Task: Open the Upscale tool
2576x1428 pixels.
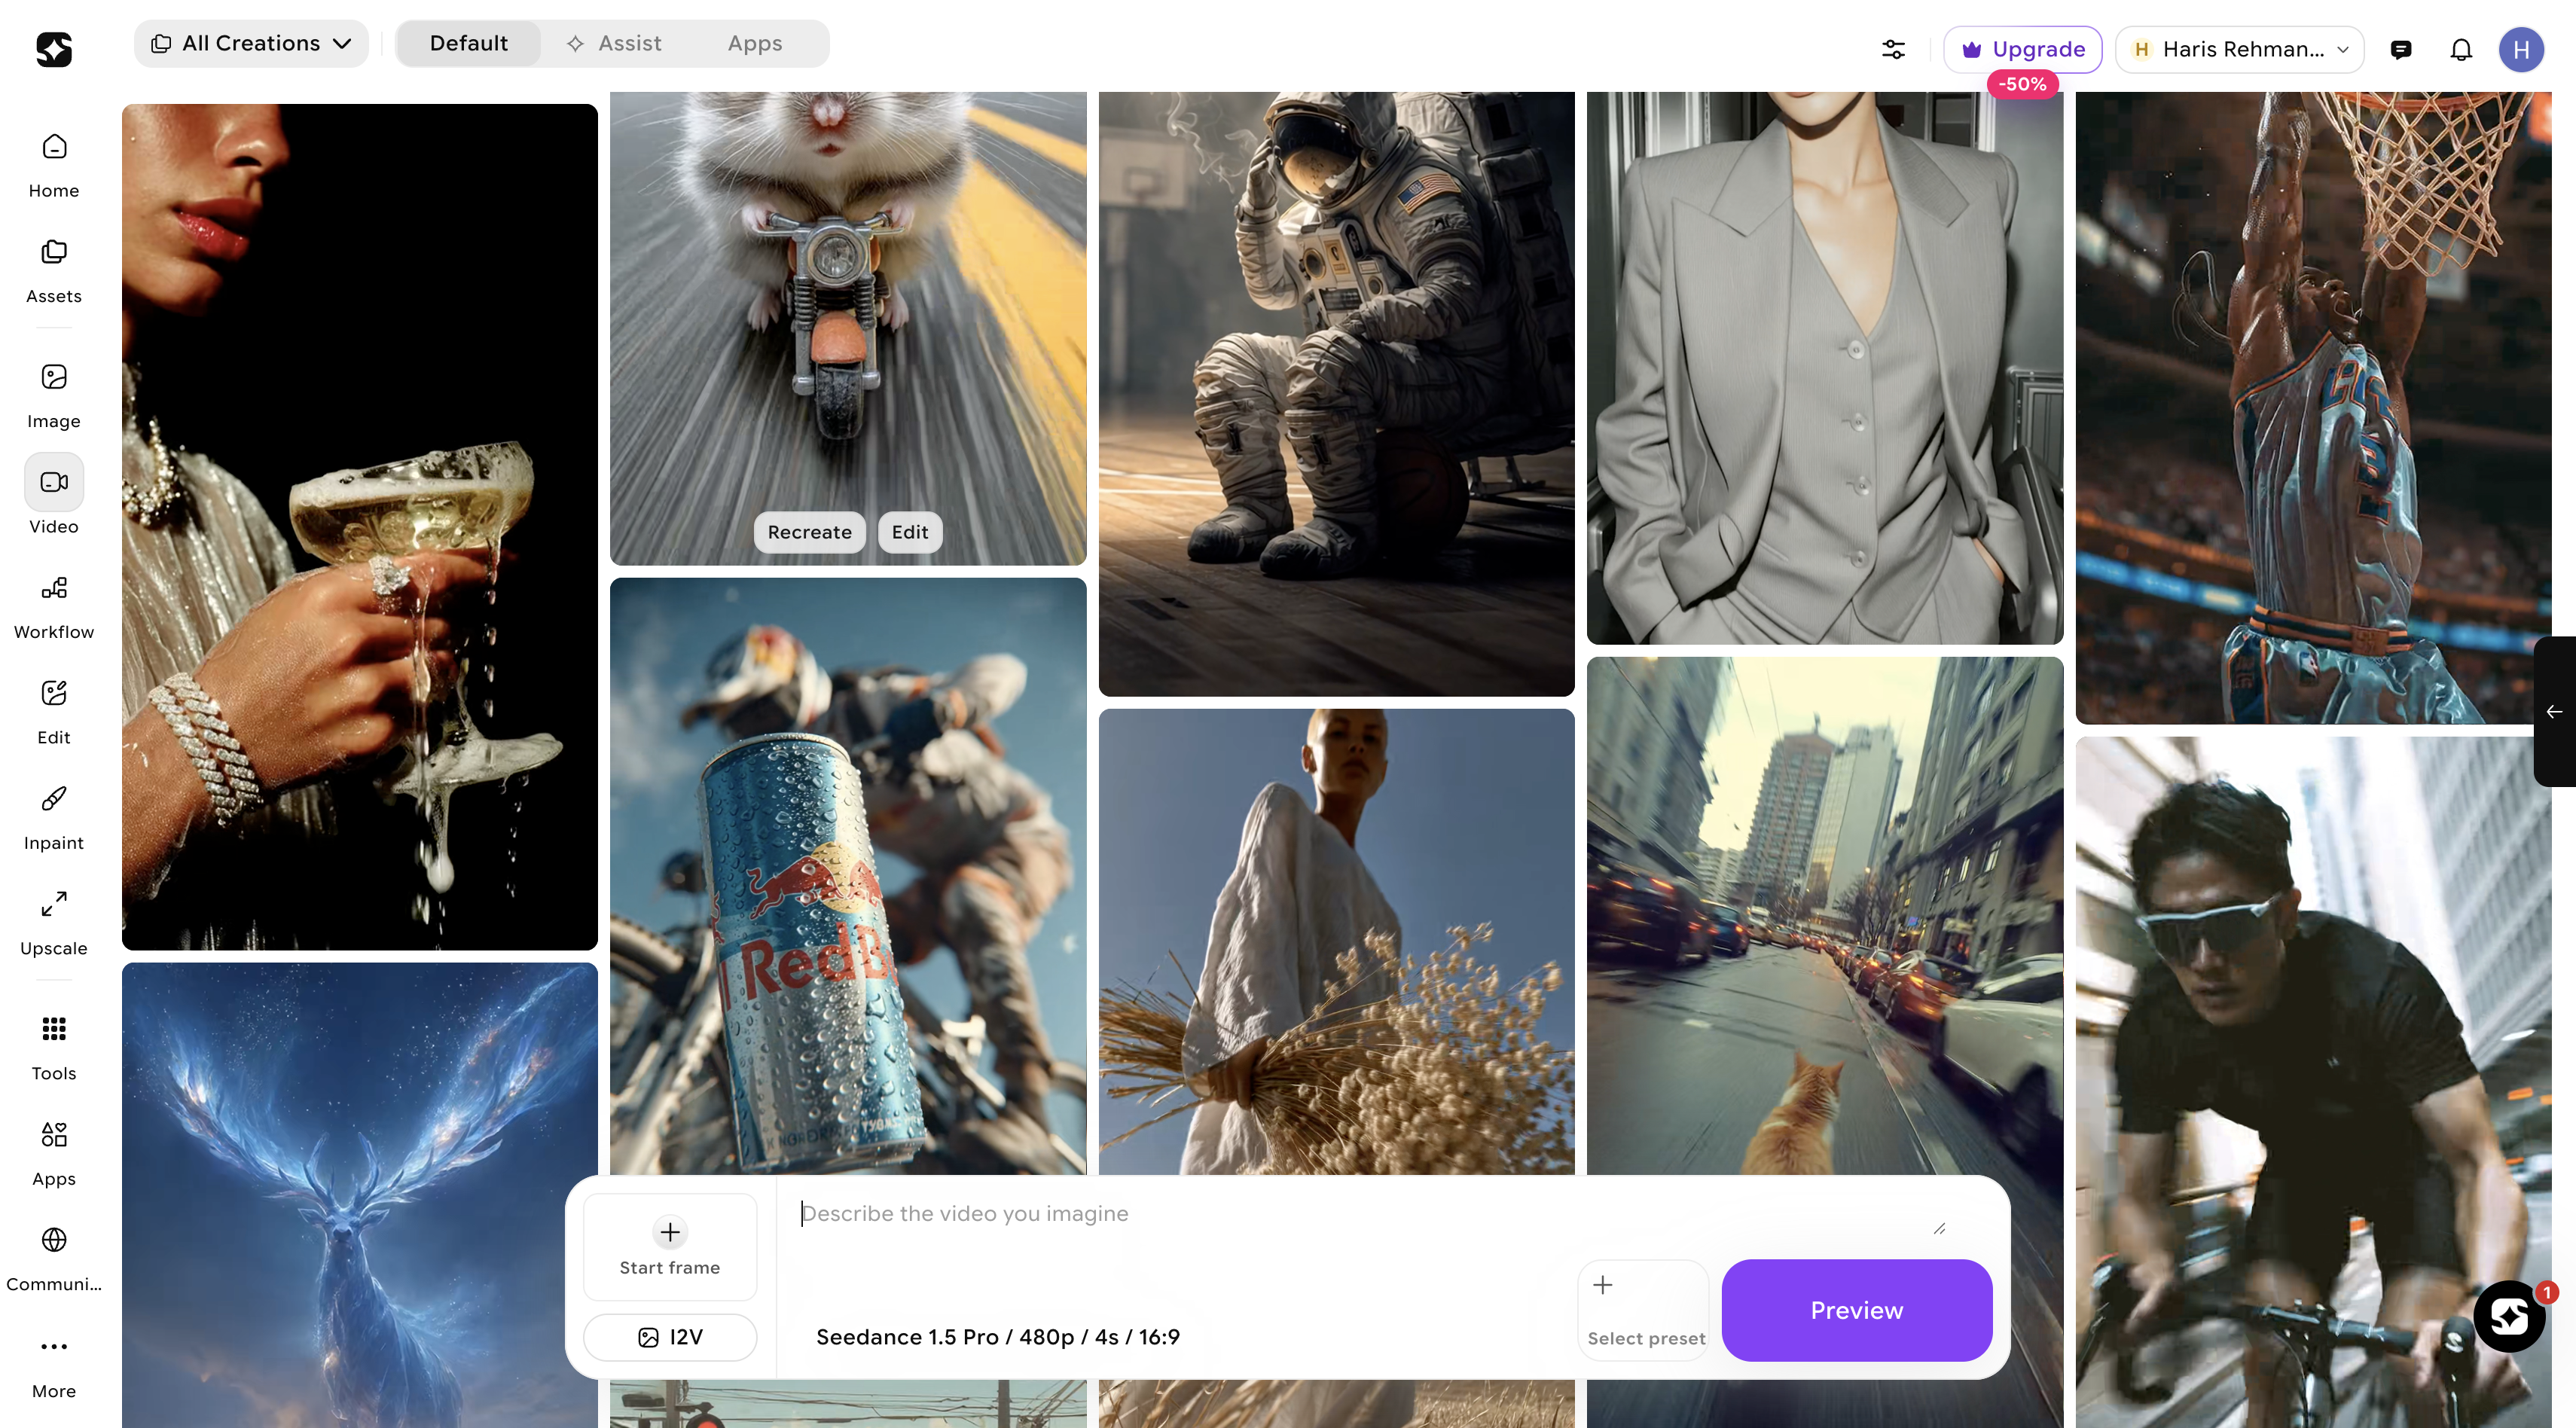Action: 54,922
